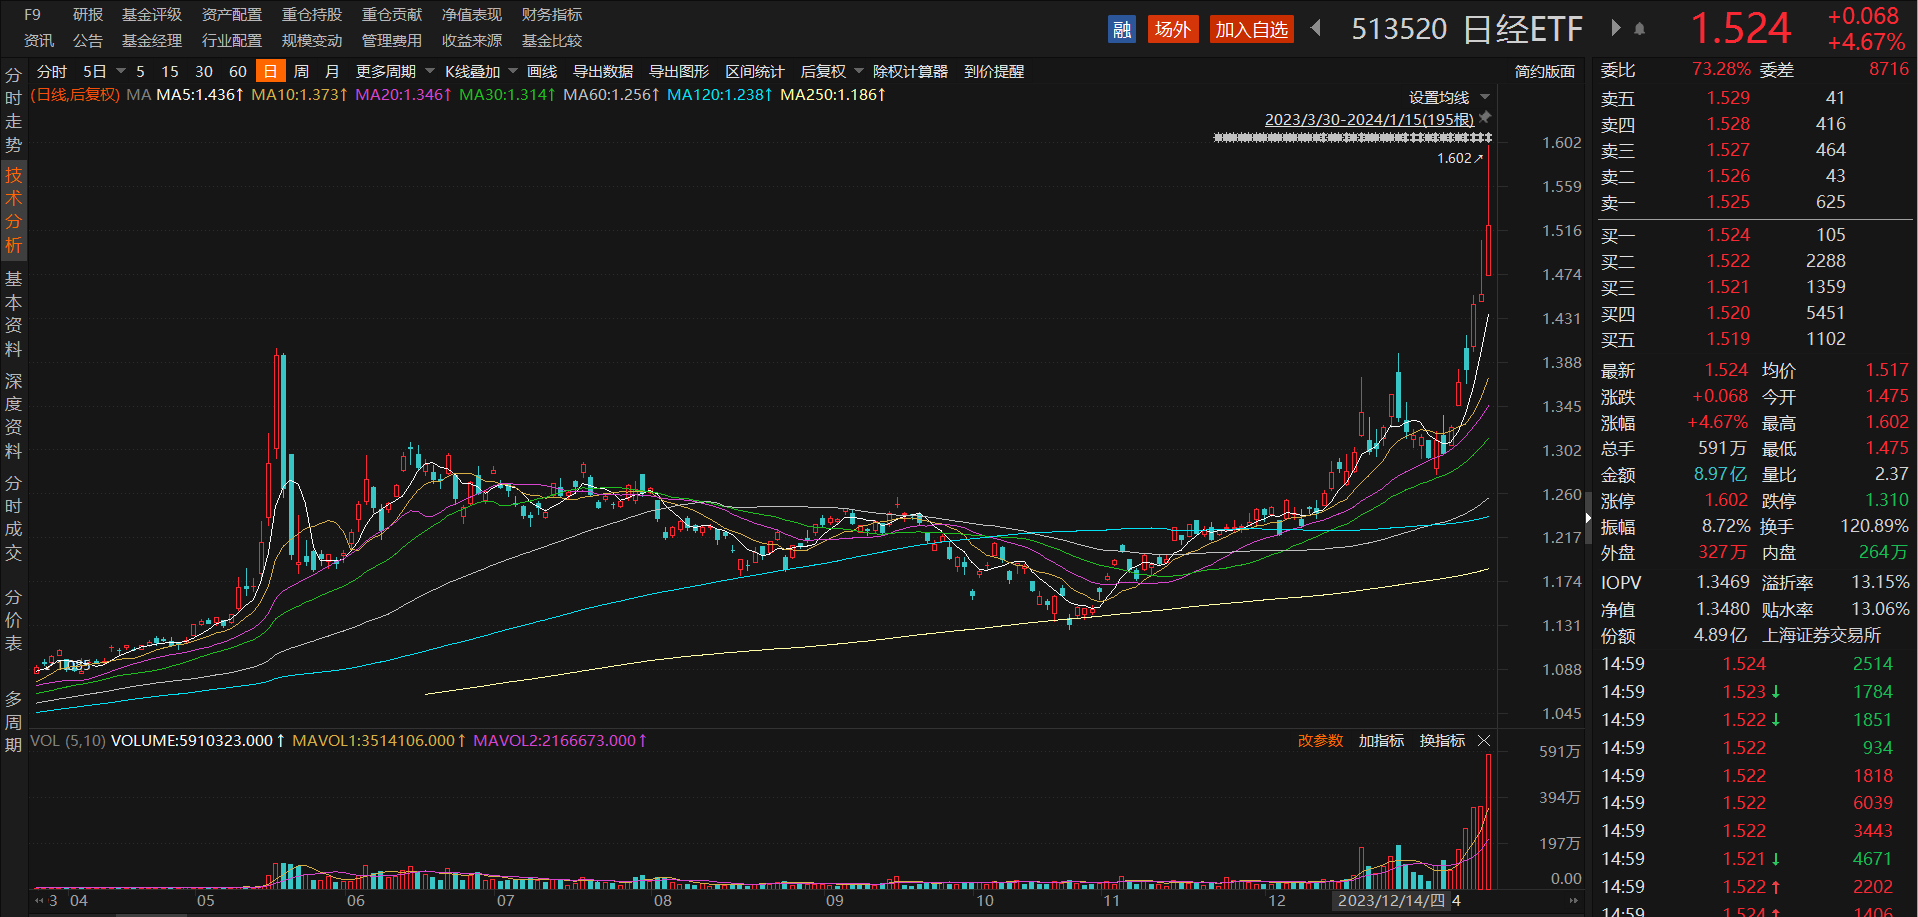Select the 60-minute K-line period
Image resolution: width=1918 pixels, height=917 pixels.
(x=238, y=72)
